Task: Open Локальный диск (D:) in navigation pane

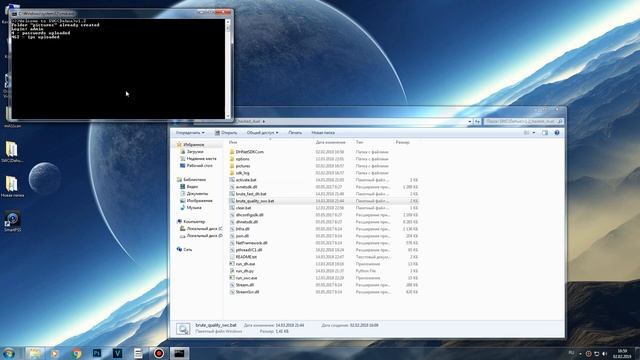Action: click(x=204, y=236)
